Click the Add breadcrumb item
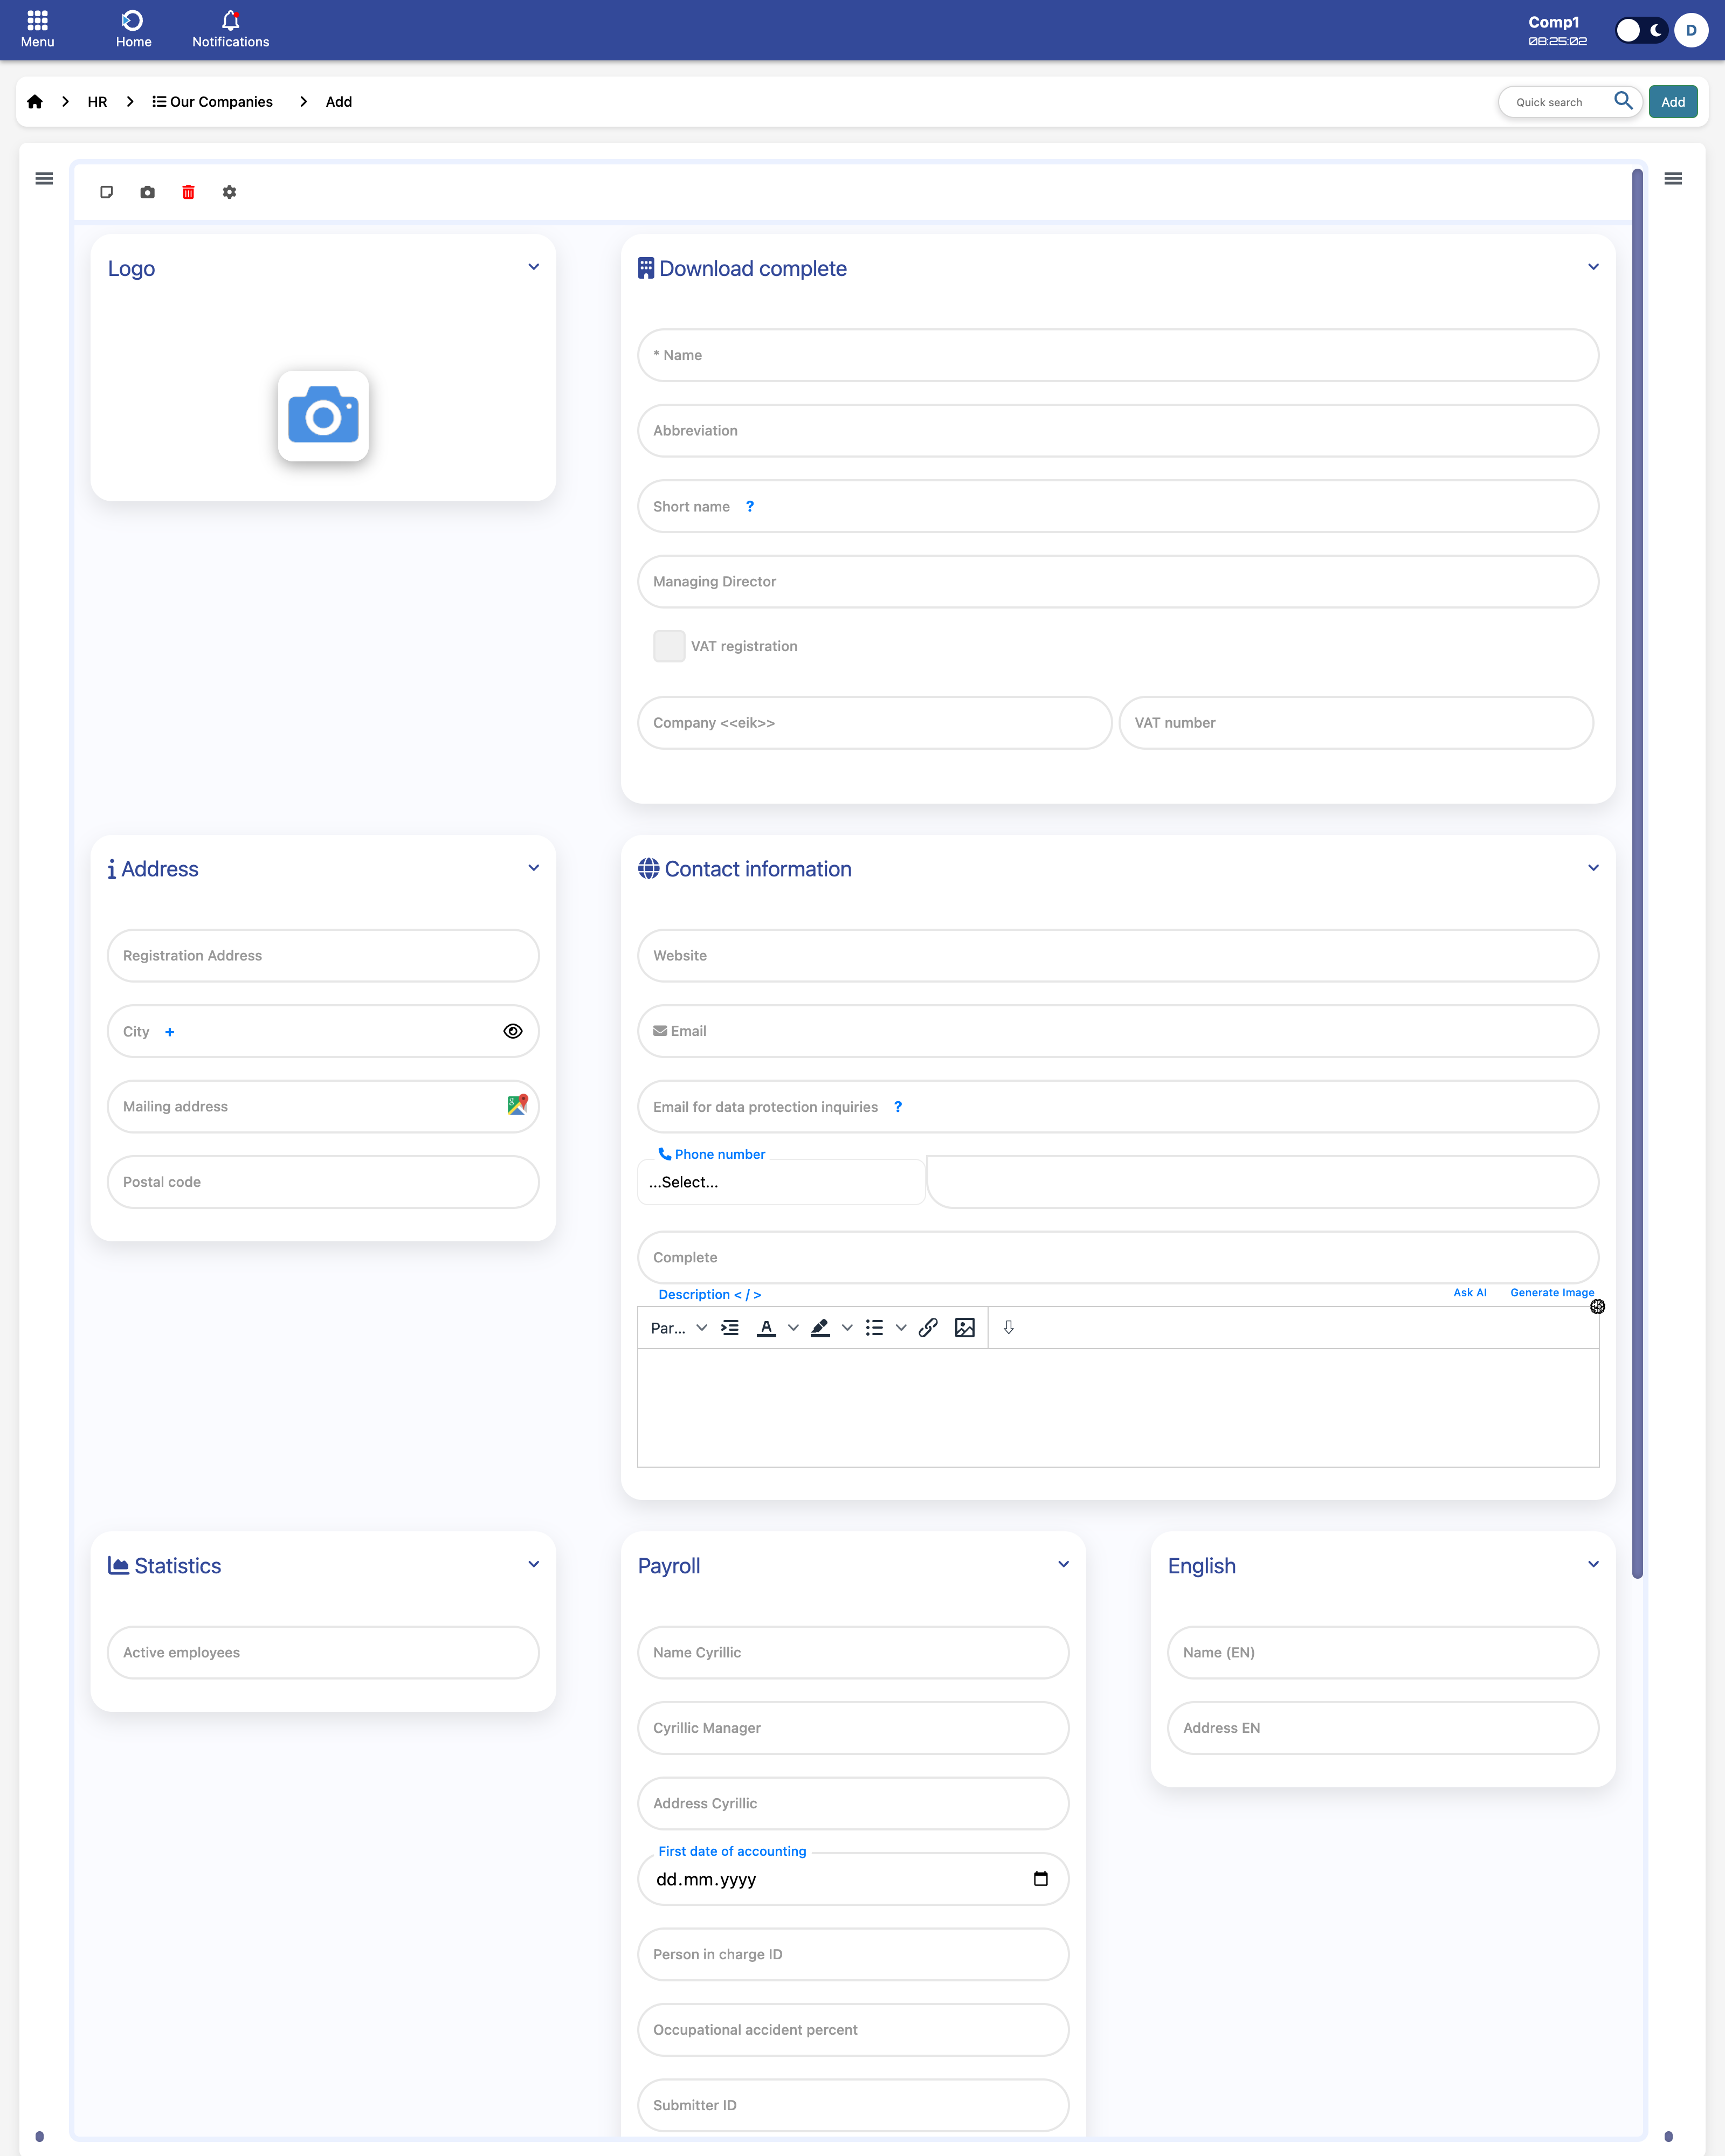This screenshot has width=1725, height=2156. (339, 102)
